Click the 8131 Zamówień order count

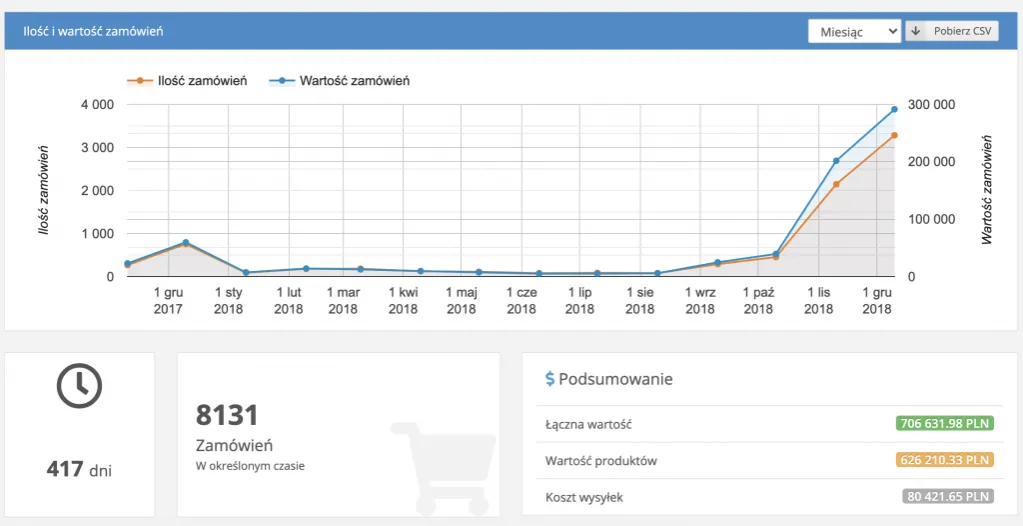(227, 415)
